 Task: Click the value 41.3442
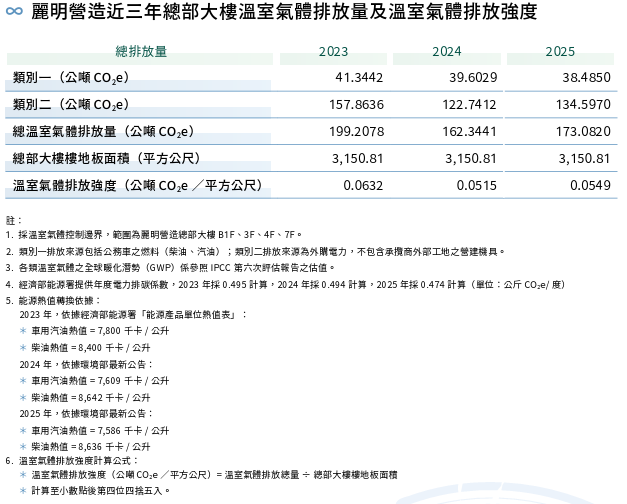359,77
